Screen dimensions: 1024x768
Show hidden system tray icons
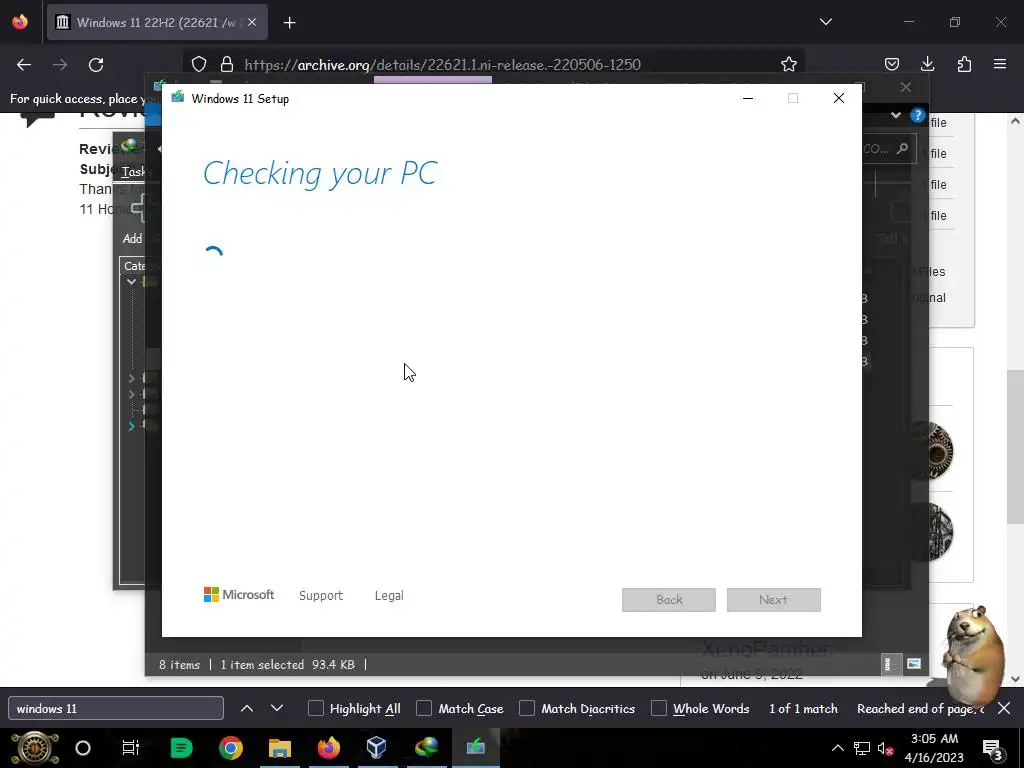click(837, 748)
